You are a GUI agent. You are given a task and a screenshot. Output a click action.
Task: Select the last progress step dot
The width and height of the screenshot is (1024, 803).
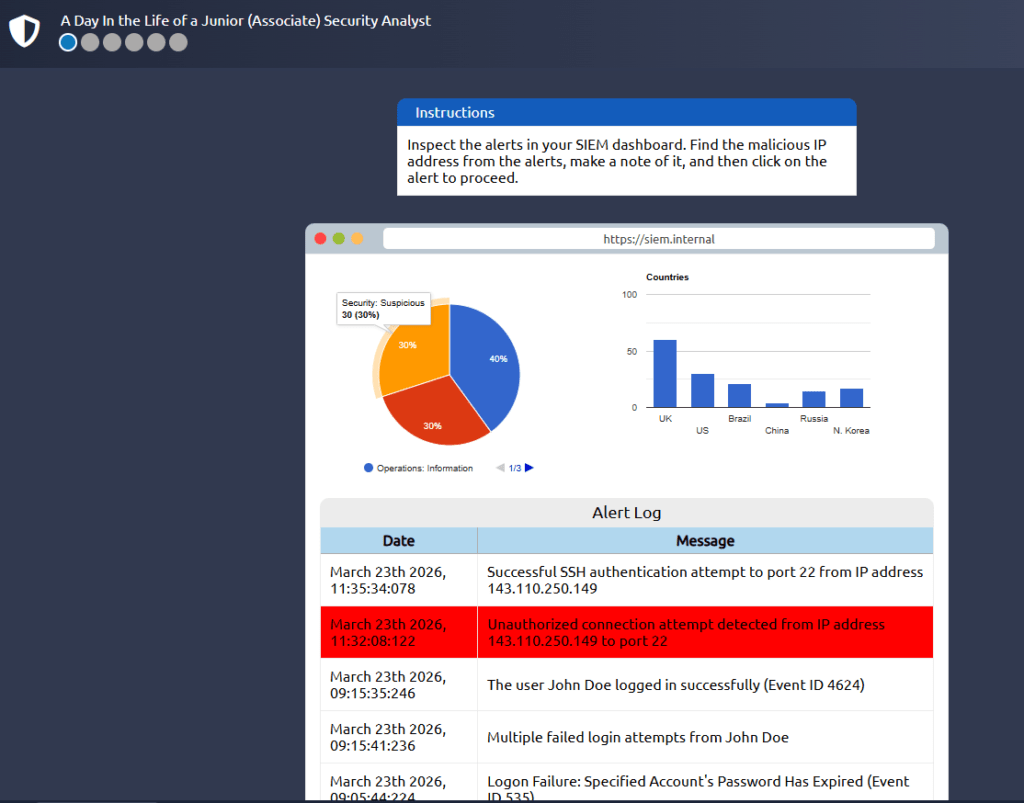click(x=178, y=42)
